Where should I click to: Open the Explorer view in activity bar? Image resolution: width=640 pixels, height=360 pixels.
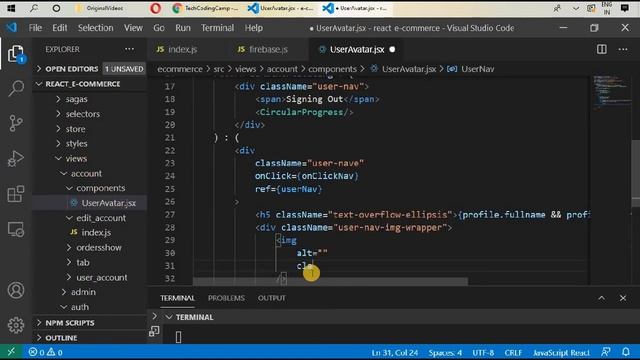[x=16, y=54]
